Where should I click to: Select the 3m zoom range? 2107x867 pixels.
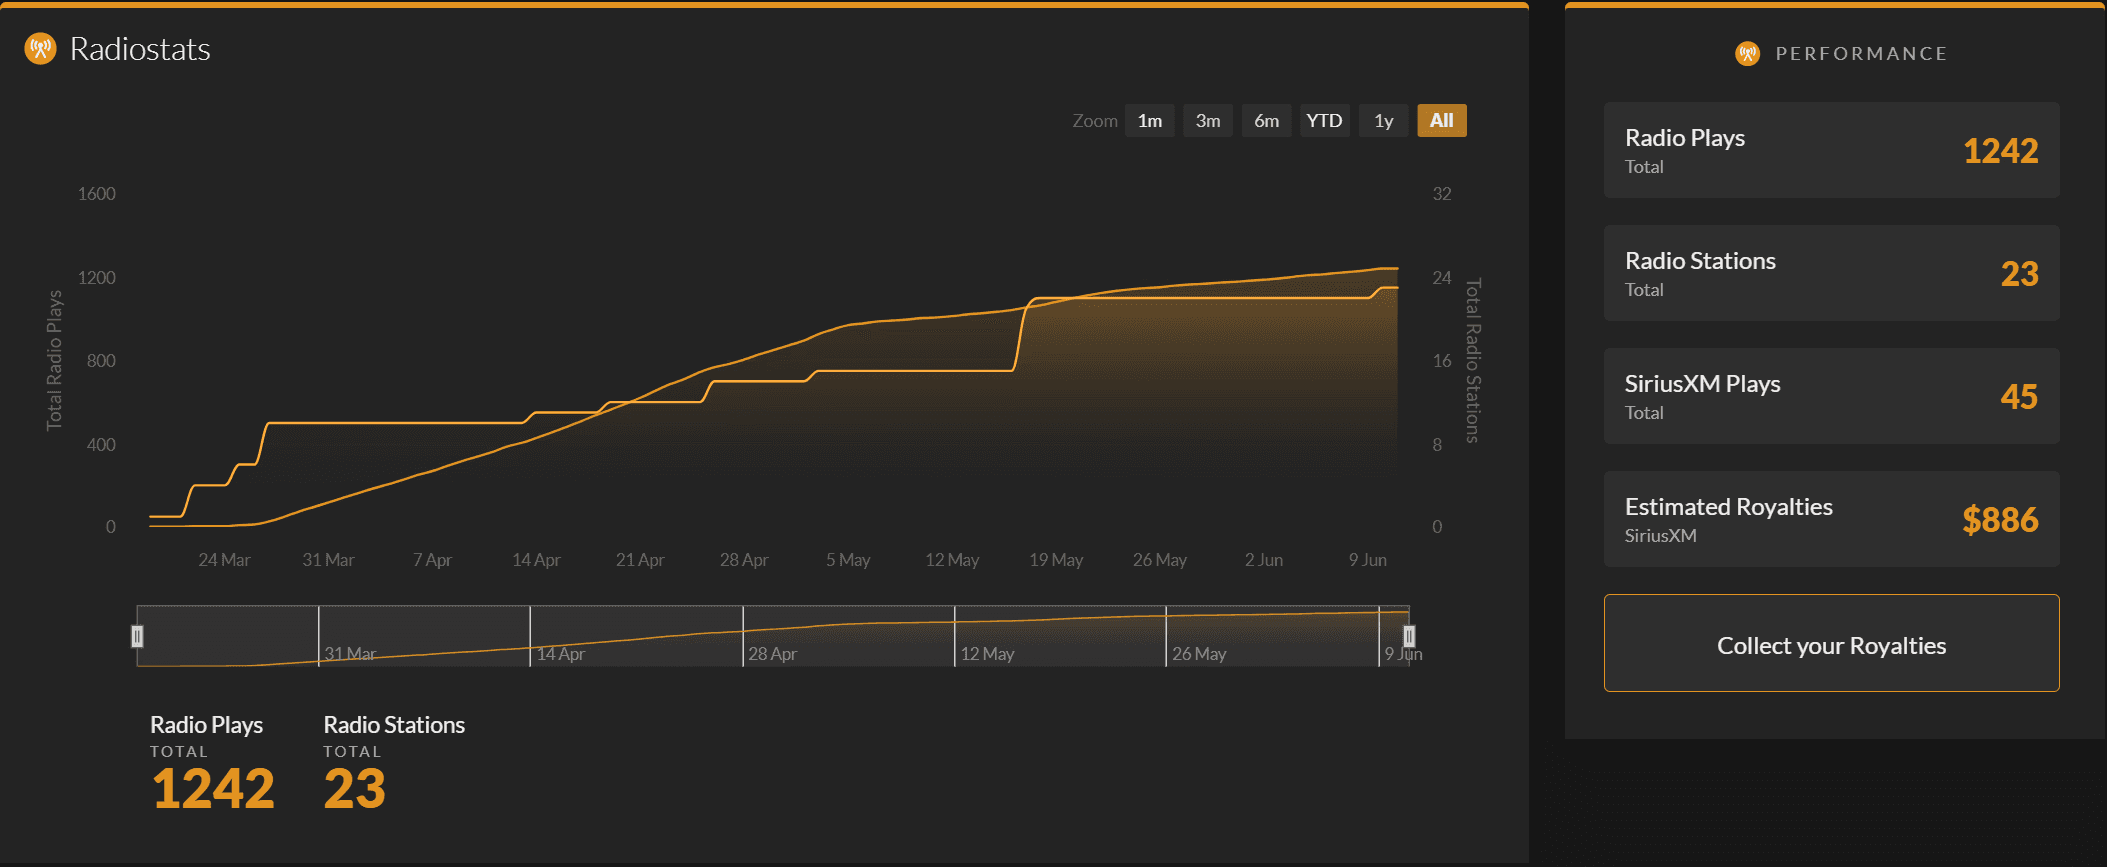1207,121
